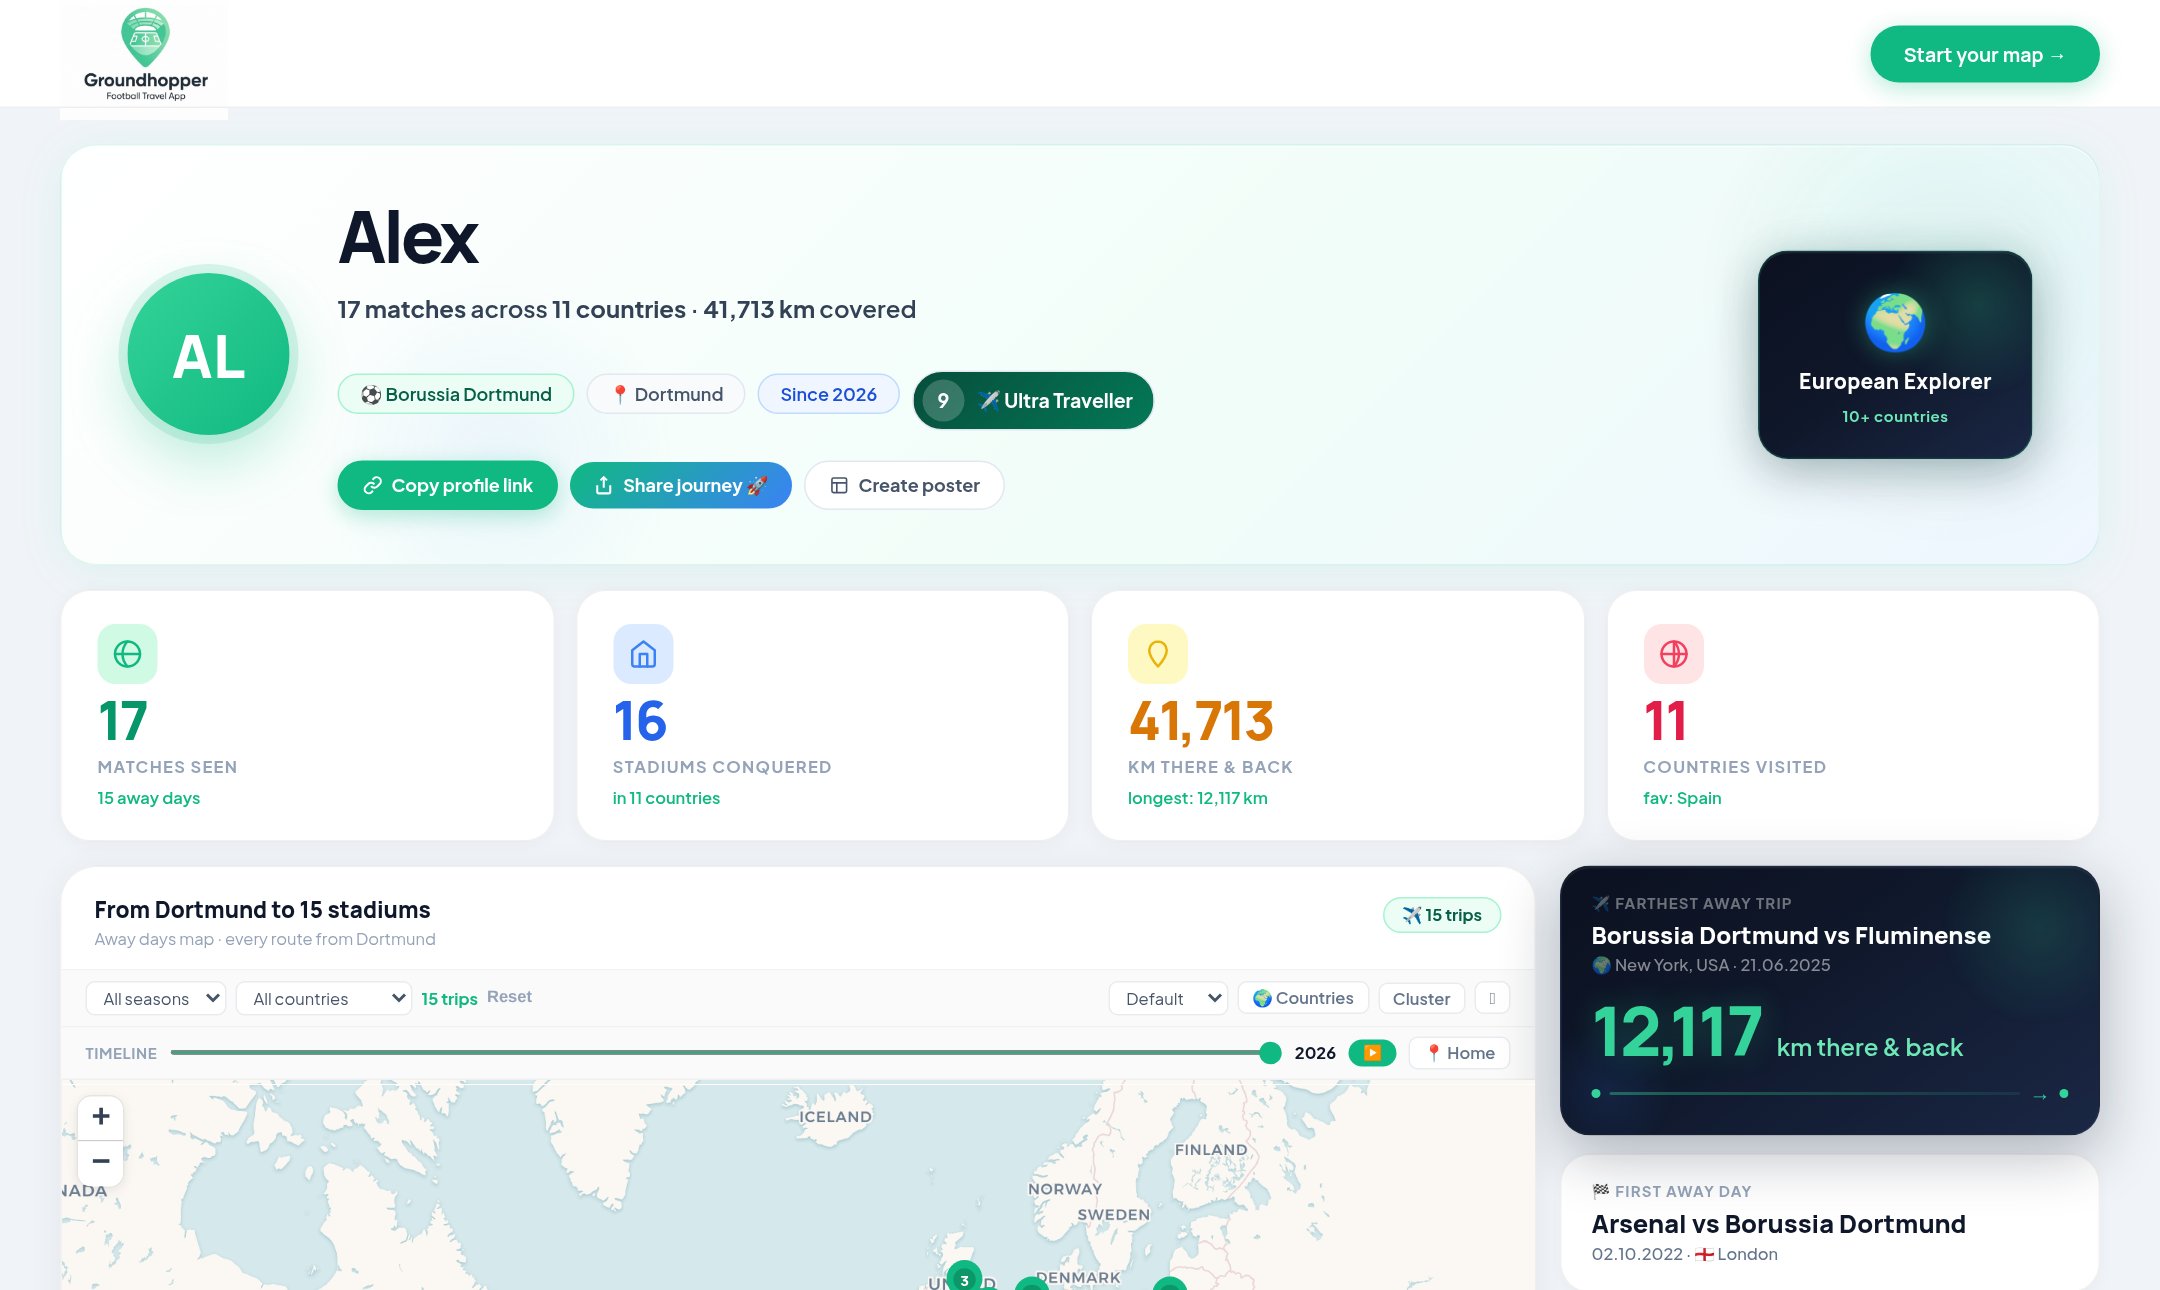
Task: Click the From Dortmund to 15 stadiums heading
Action: pyautogui.click(x=262, y=910)
